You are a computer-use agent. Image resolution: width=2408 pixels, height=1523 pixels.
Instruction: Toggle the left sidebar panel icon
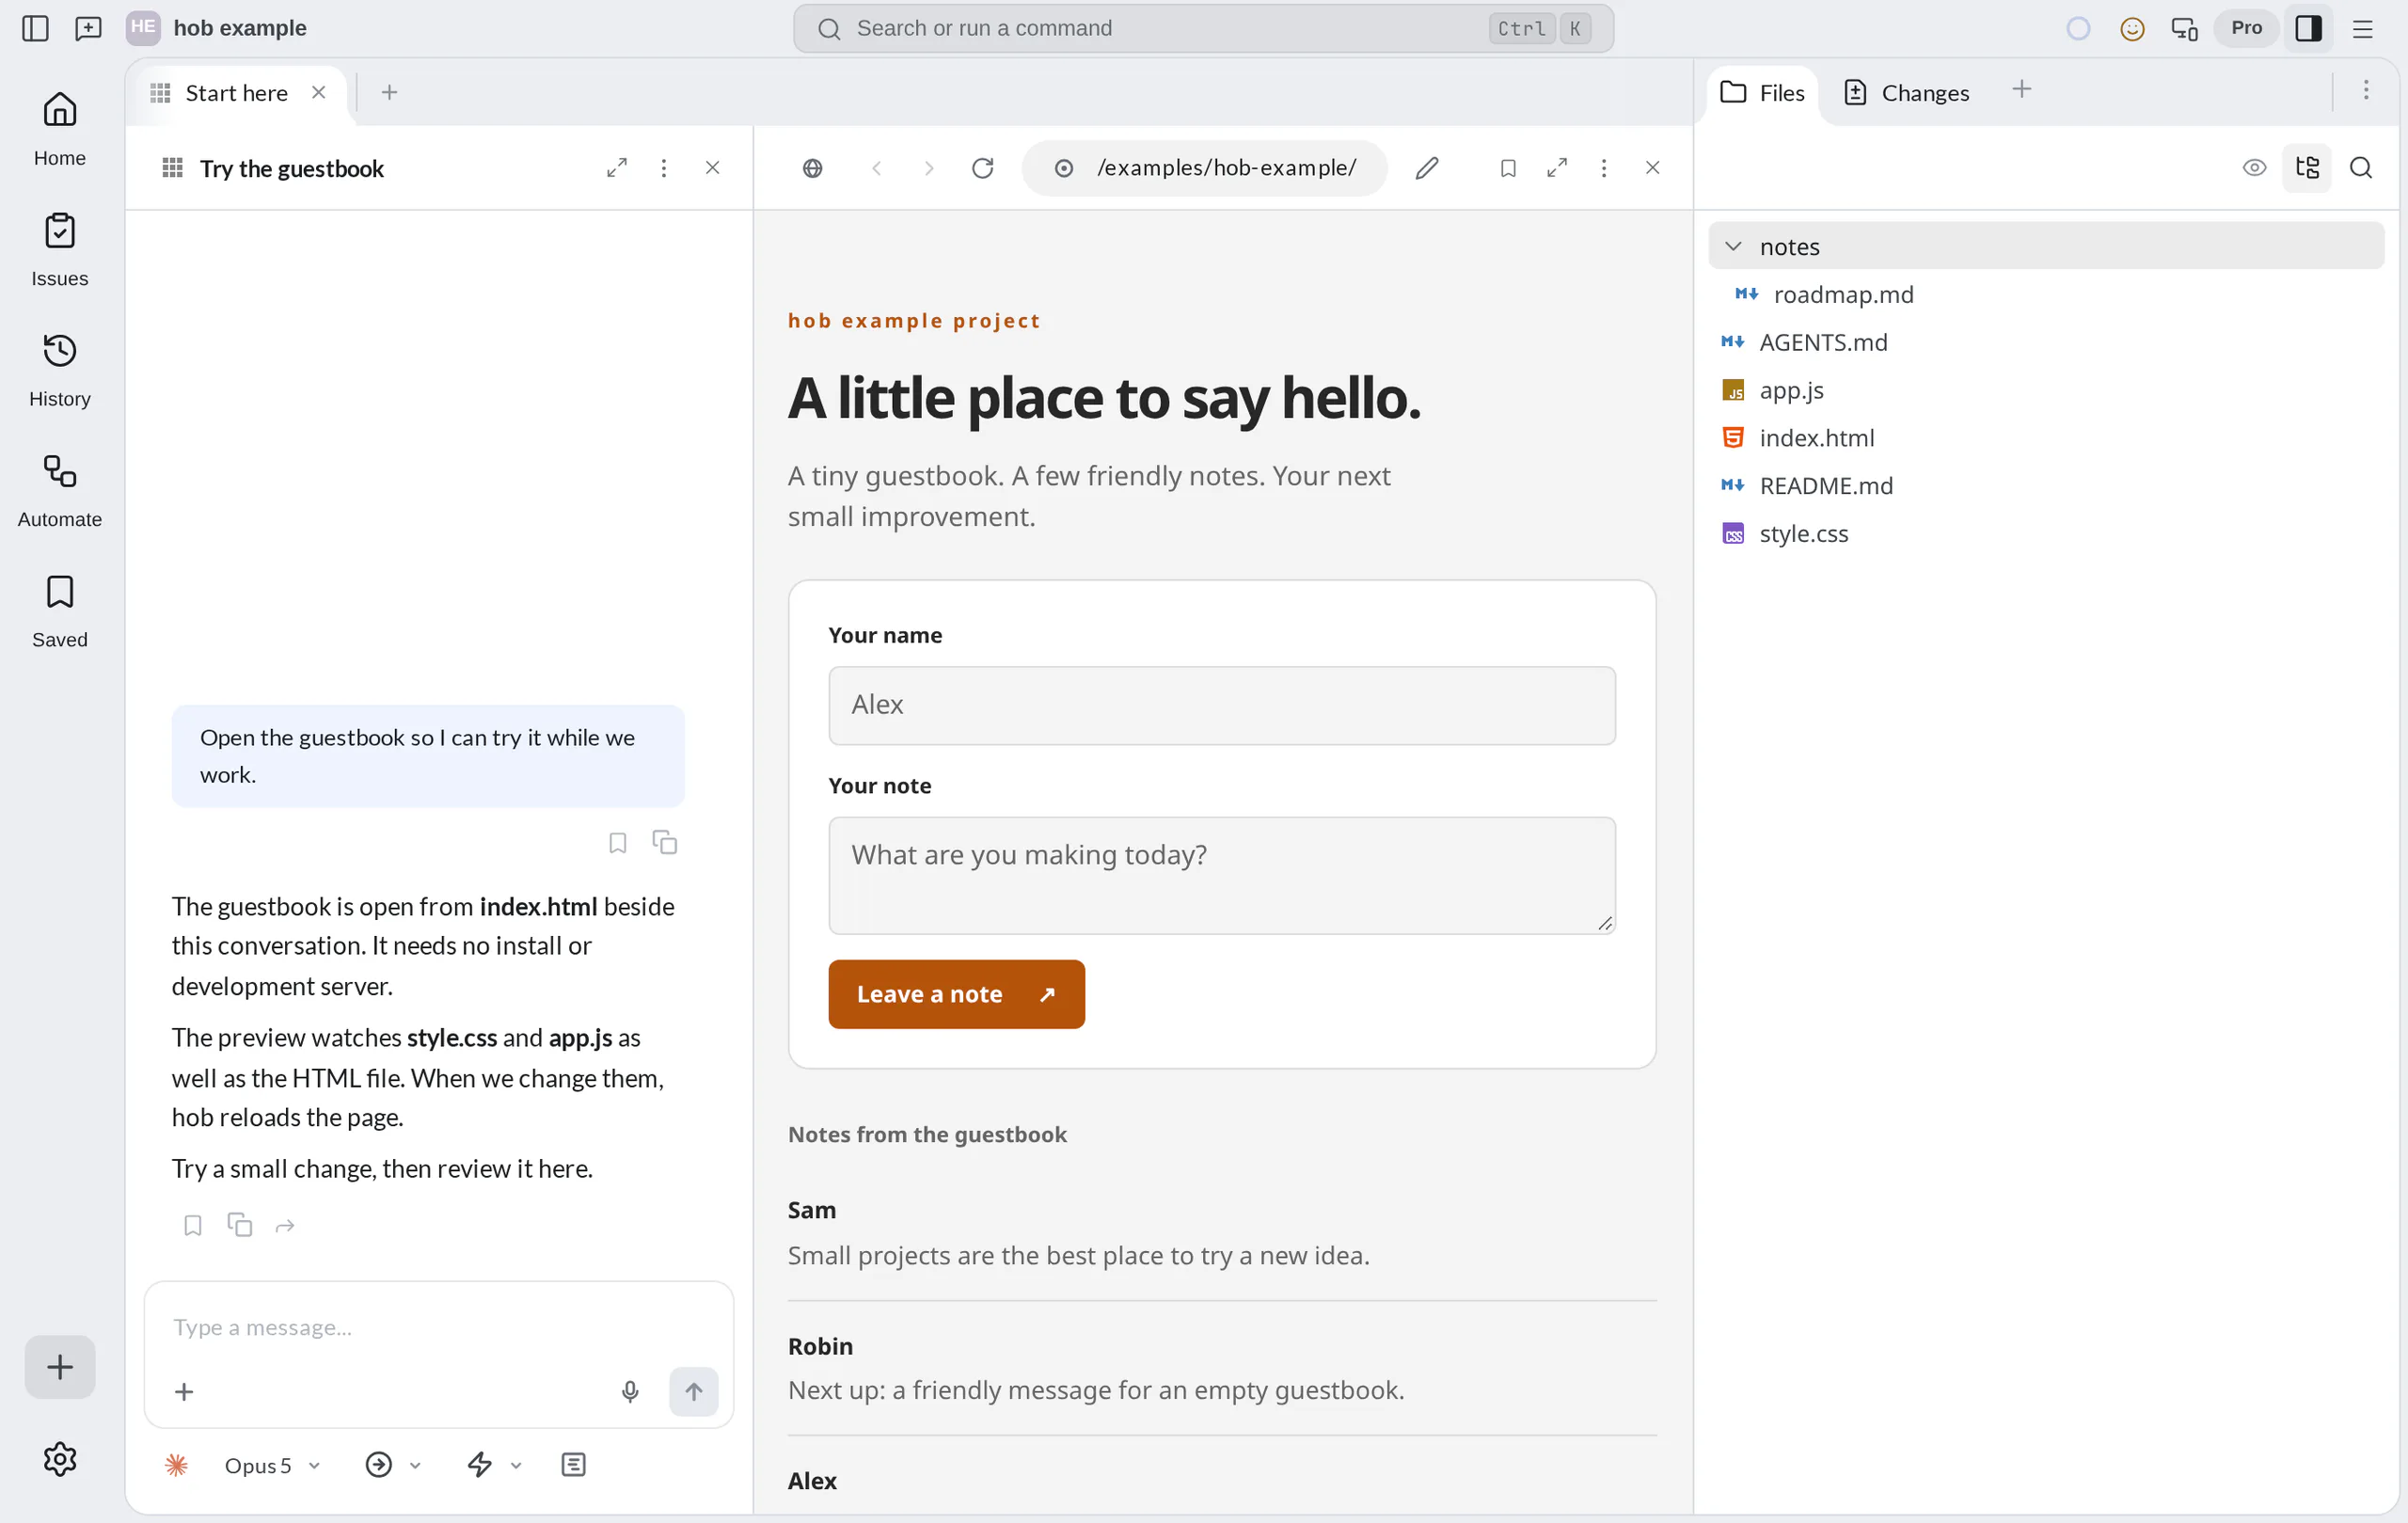point(35,28)
